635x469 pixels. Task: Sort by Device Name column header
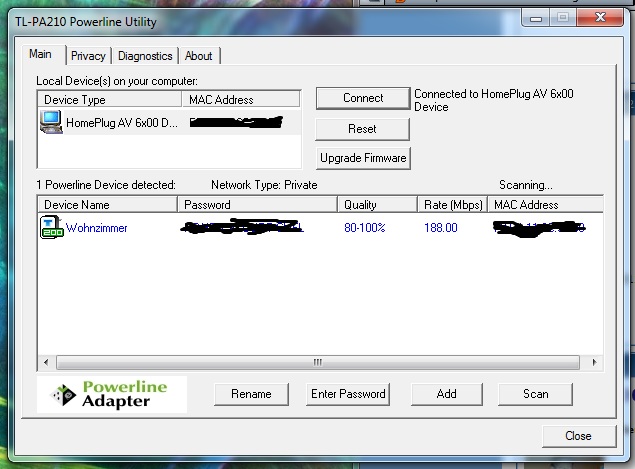tap(107, 205)
